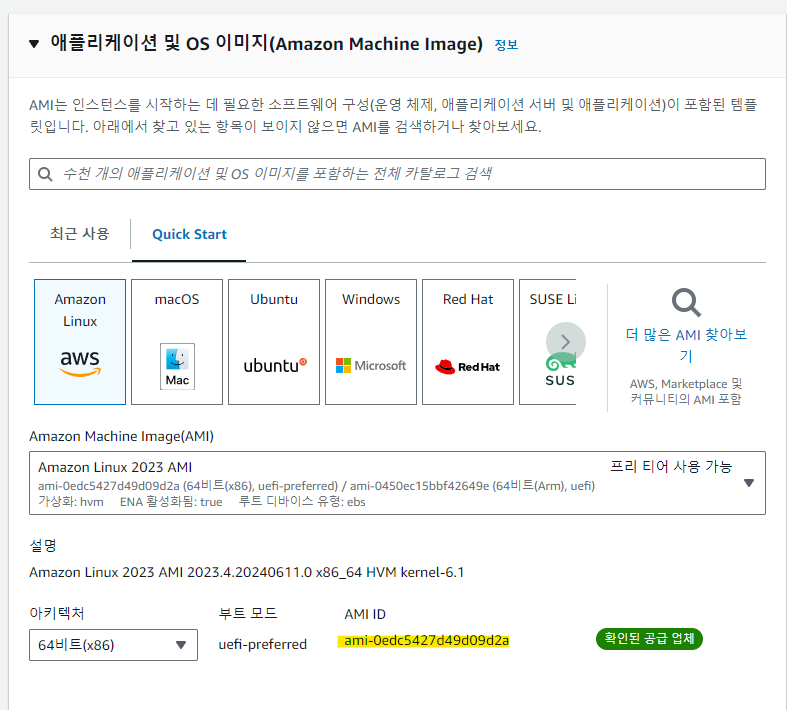The width and height of the screenshot is (787, 710).
Task: Click the 부트 모드 field label
Action: tap(248, 614)
